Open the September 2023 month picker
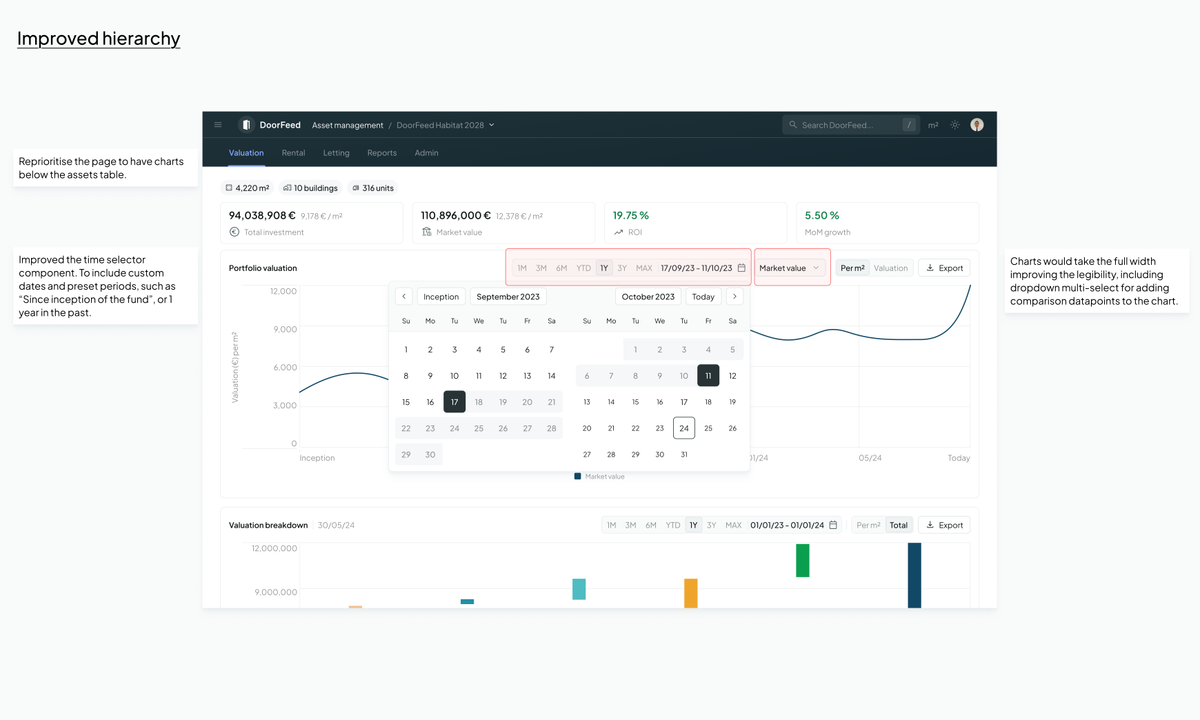Screen dimensions: 1200x720 [x=508, y=297]
